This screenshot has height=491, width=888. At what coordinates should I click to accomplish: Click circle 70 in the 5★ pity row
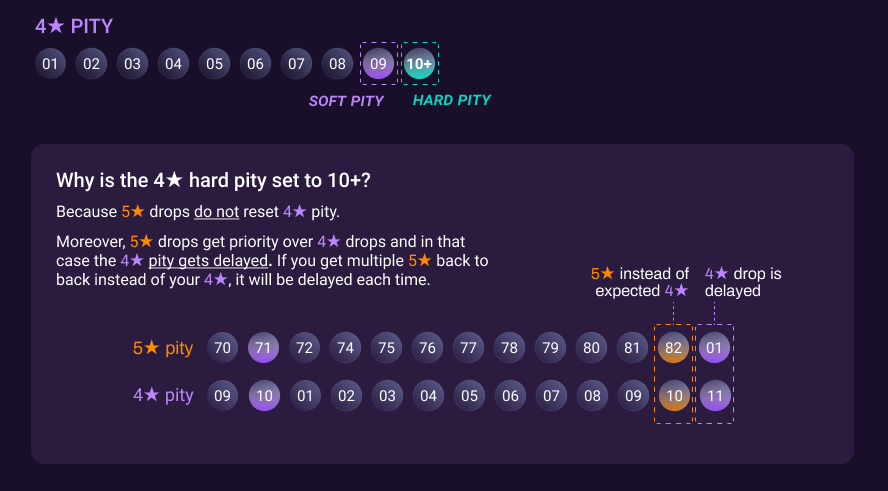point(223,348)
